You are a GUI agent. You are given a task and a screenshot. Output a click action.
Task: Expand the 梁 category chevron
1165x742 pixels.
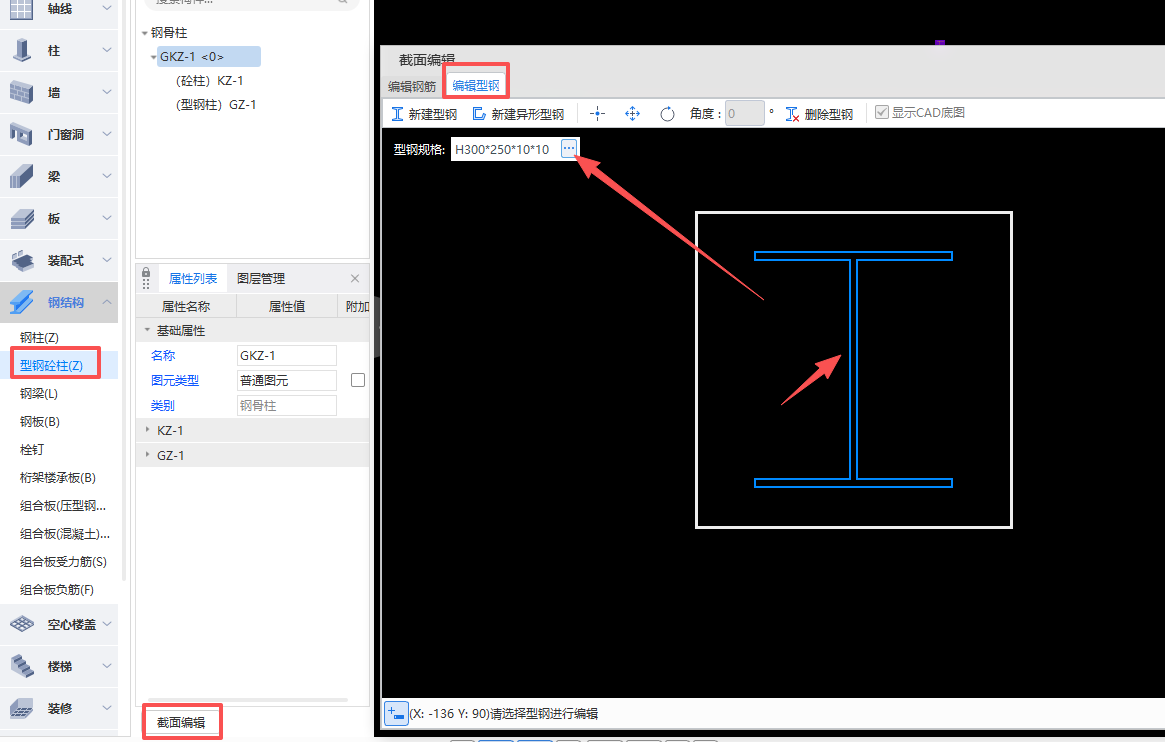point(106,177)
